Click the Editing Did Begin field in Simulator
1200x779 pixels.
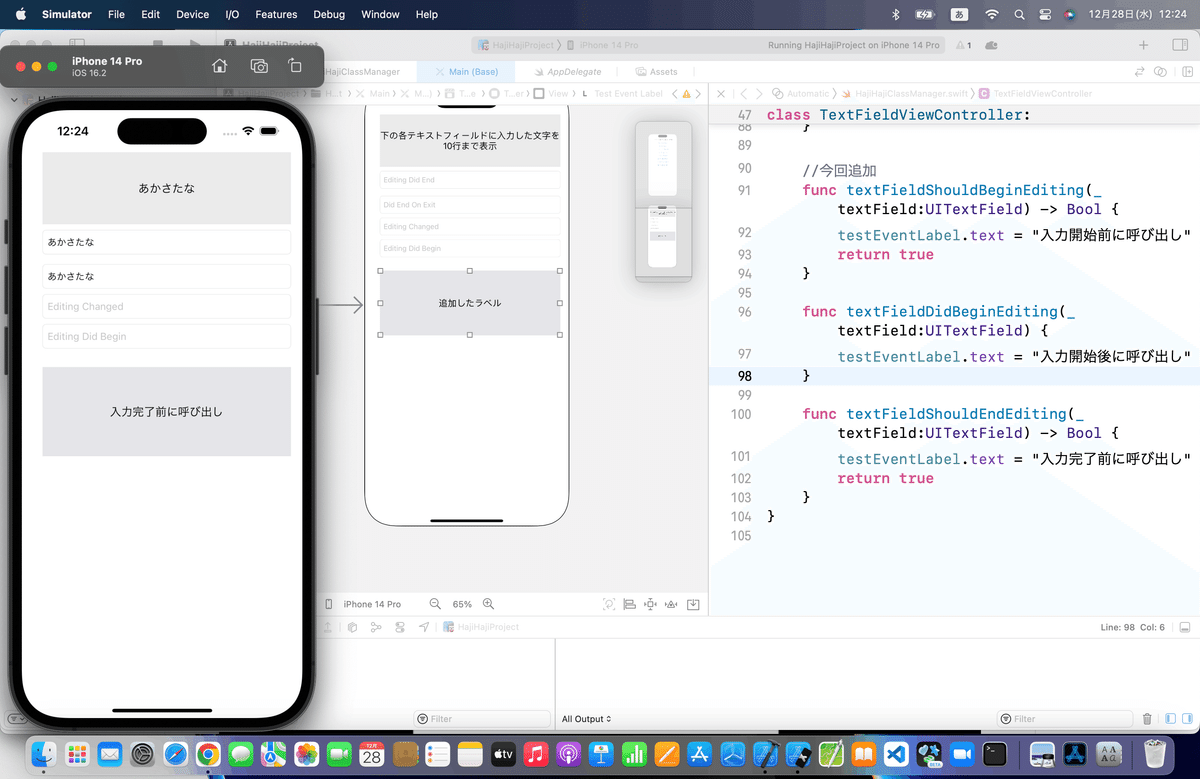(166, 337)
